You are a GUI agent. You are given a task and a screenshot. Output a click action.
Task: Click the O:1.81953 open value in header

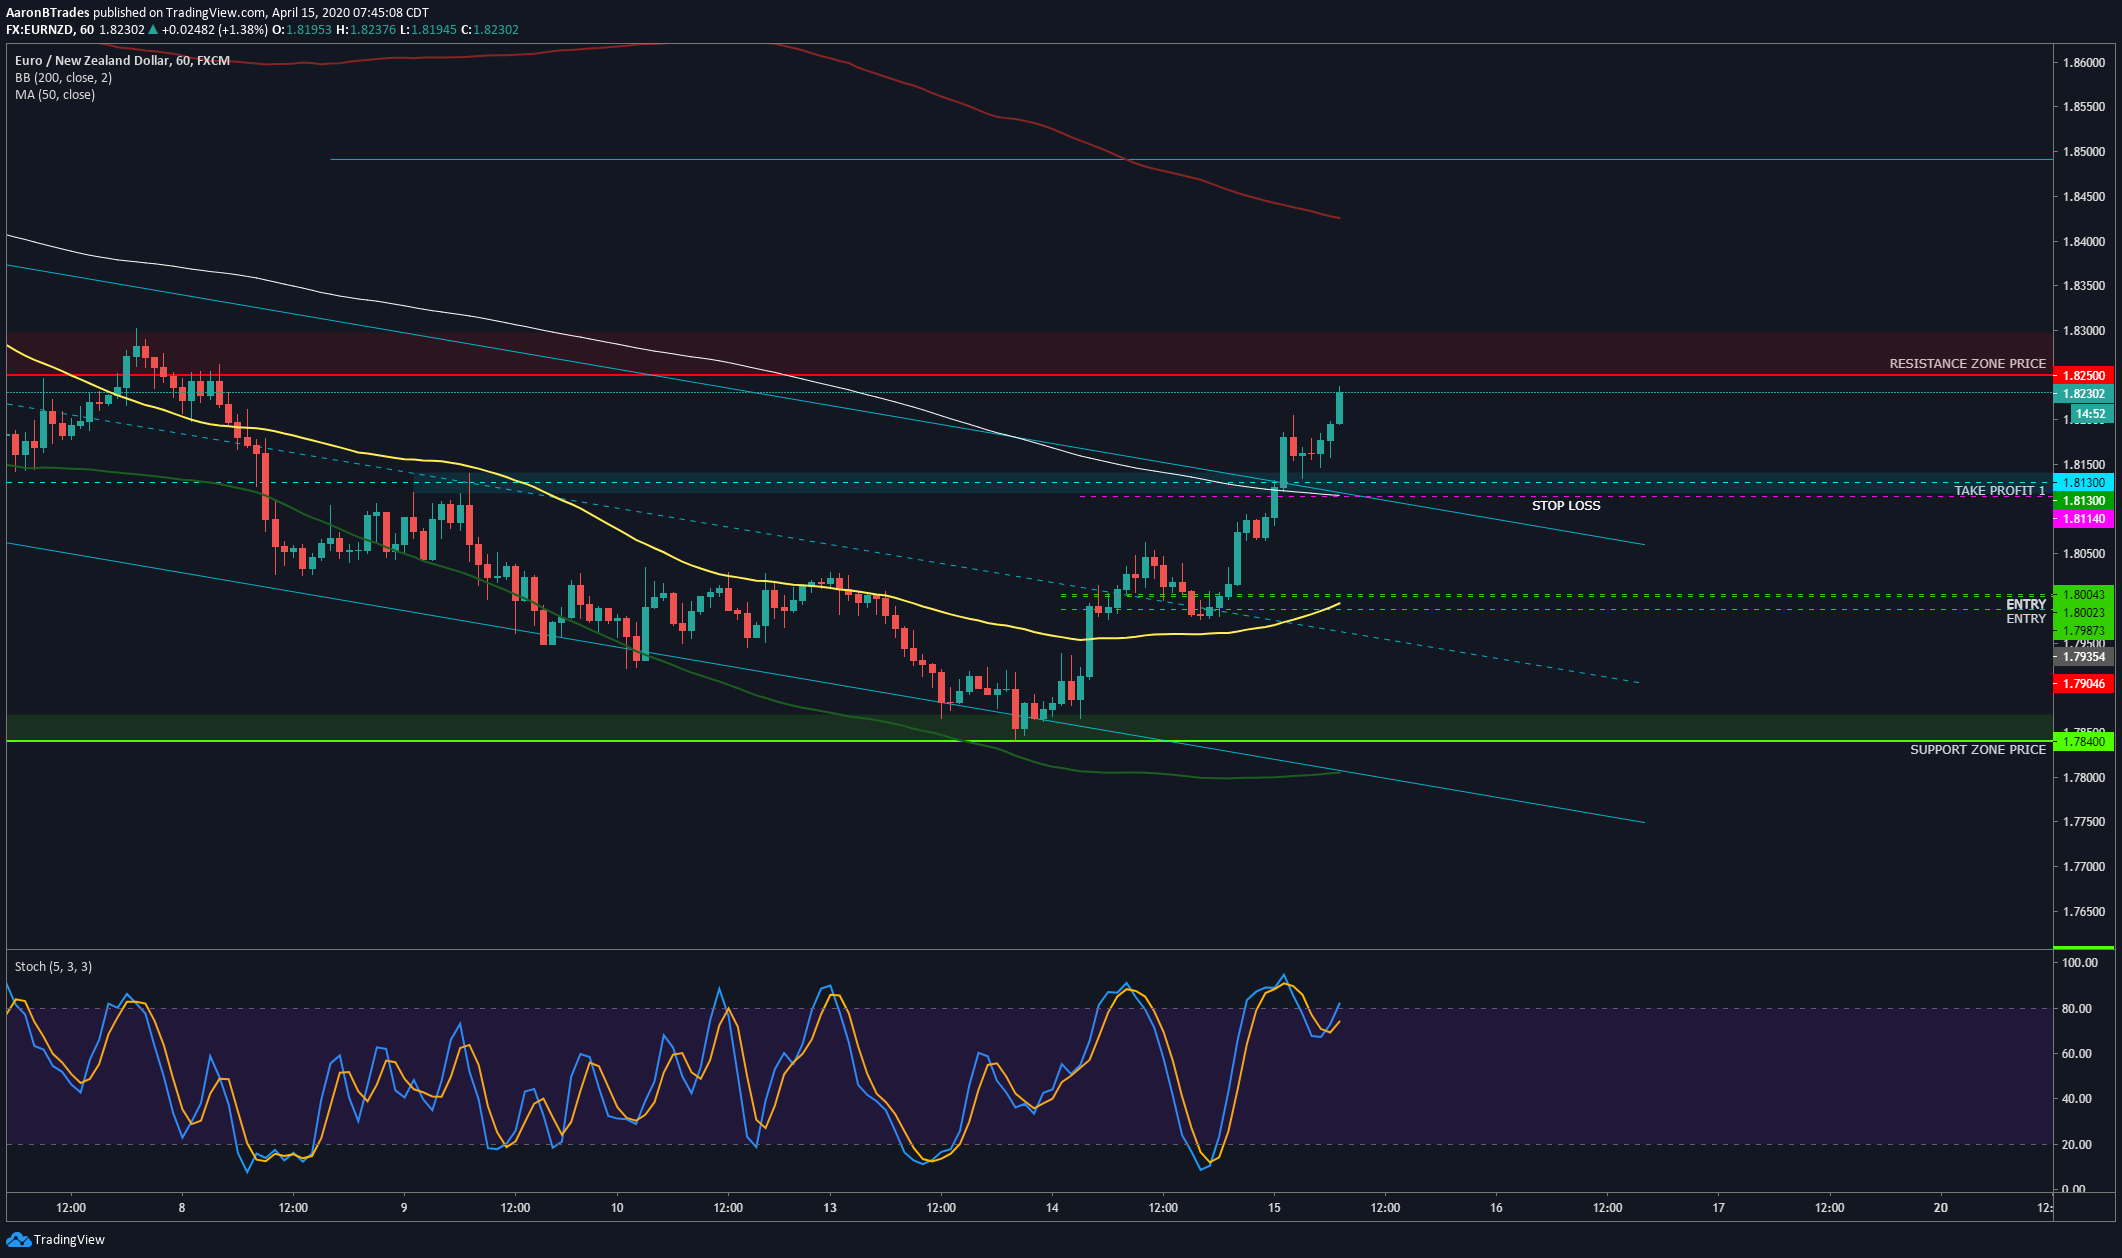pos(302,30)
